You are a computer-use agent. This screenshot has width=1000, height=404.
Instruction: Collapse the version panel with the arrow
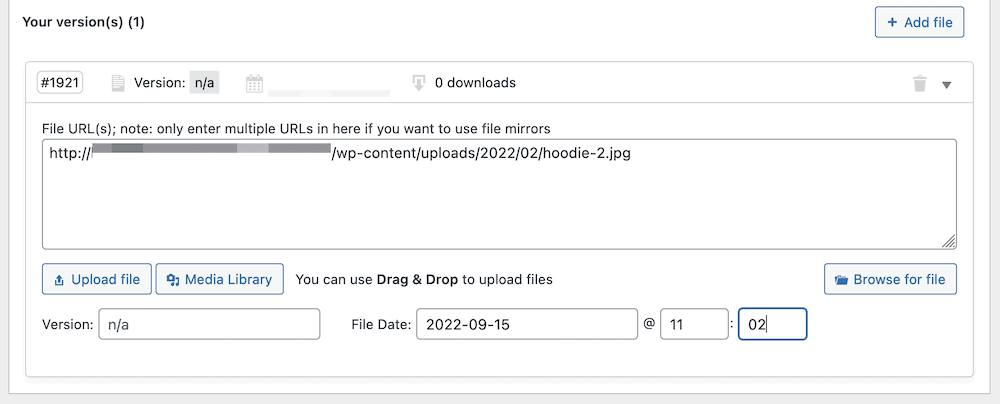[x=947, y=85]
